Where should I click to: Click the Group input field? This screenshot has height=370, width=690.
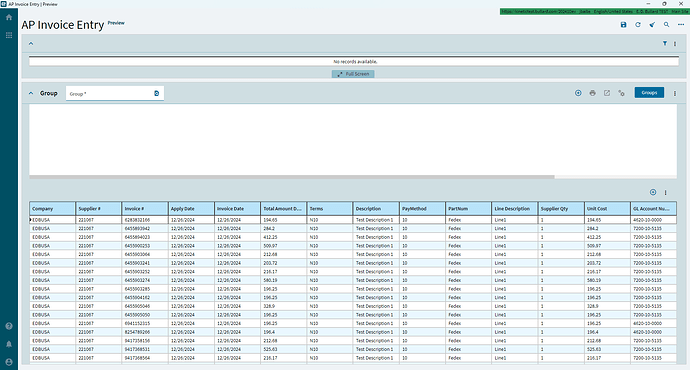114,93
